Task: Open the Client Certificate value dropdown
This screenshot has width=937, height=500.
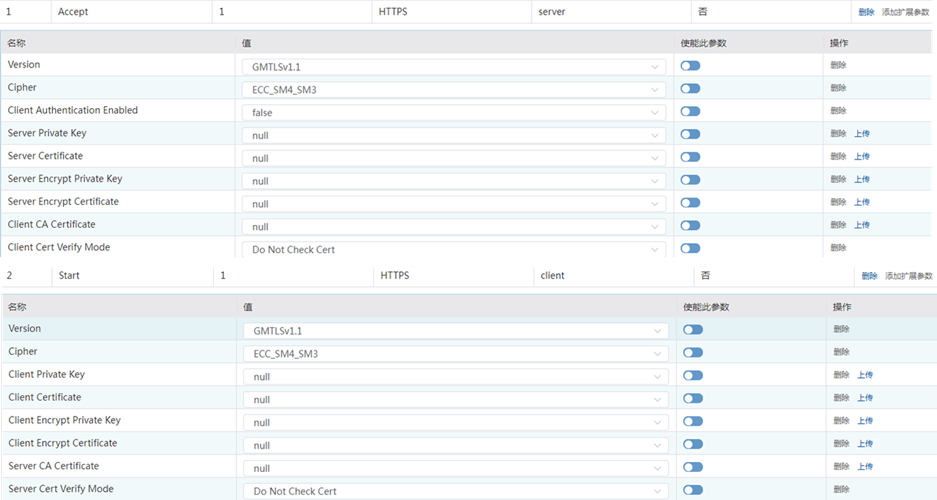Action: pyautogui.click(x=456, y=400)
